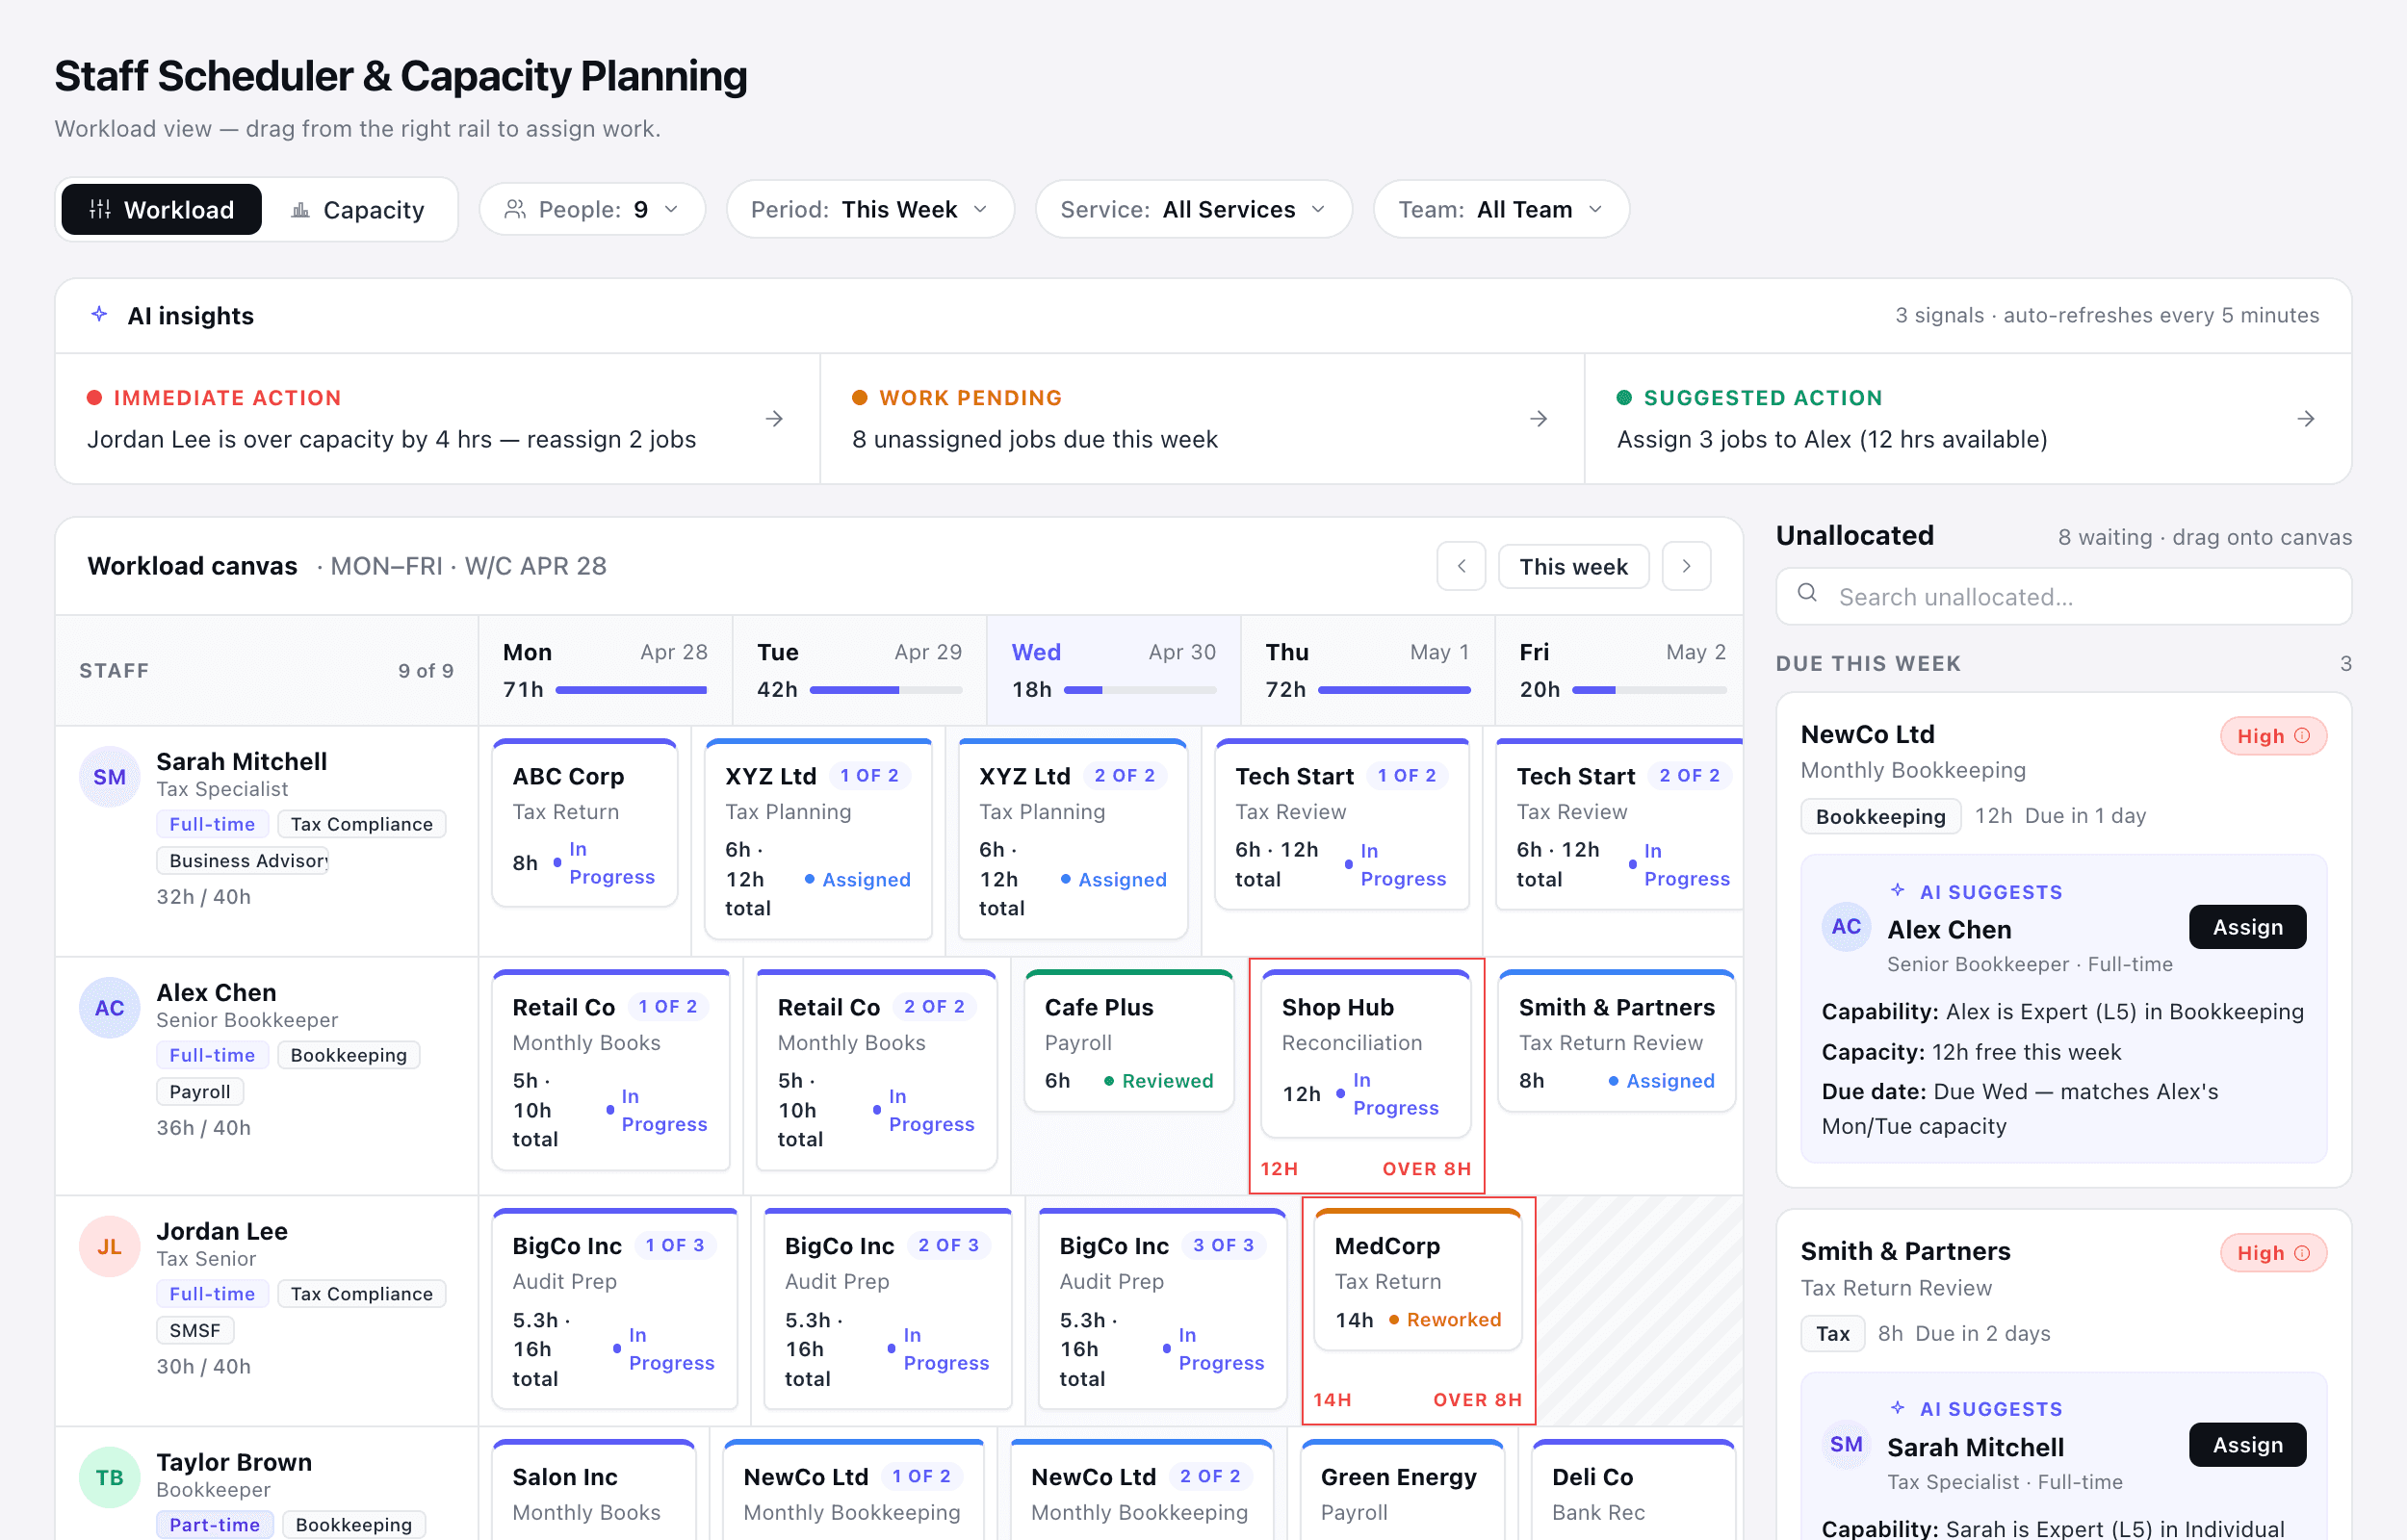
Task: Open the Deli Co Bank Rec card
Action: (x=1633, y=1490)
